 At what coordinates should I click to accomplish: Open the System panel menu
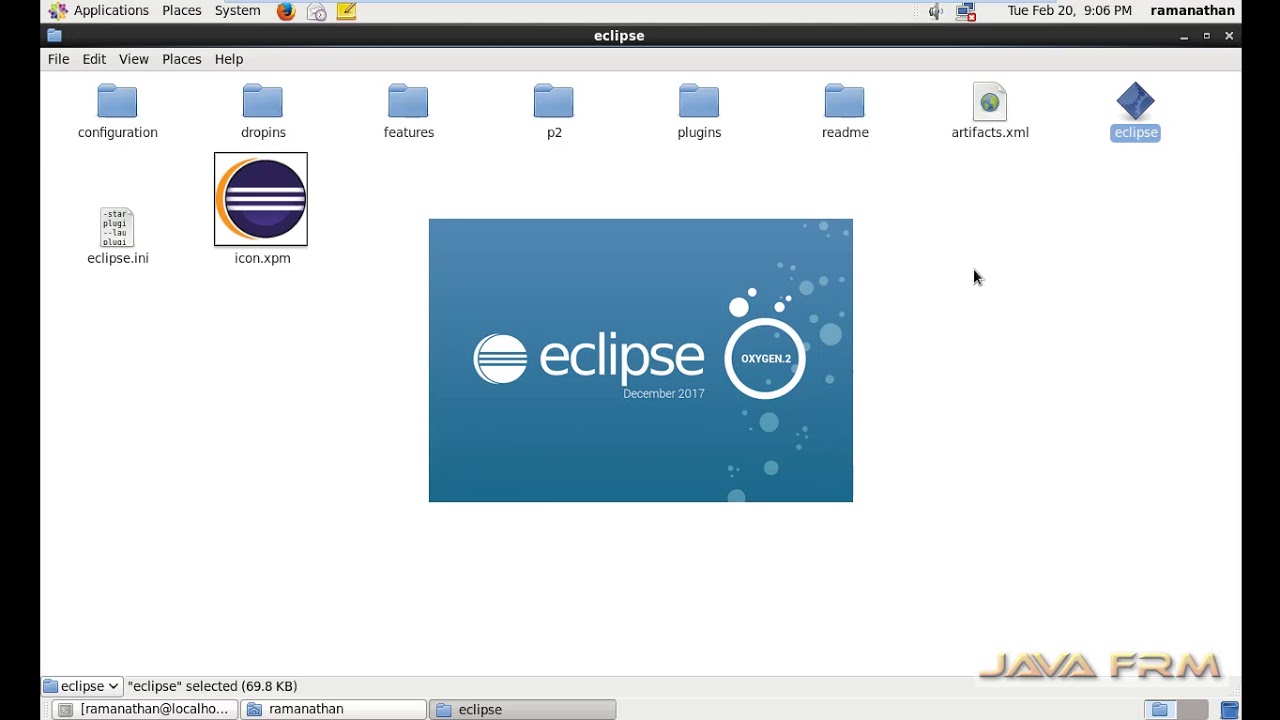coord(237,11)
